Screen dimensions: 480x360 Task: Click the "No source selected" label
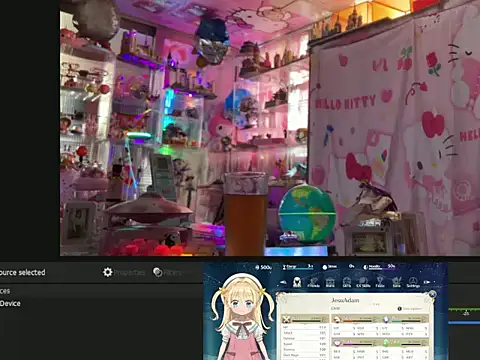[x=23, y=272]
